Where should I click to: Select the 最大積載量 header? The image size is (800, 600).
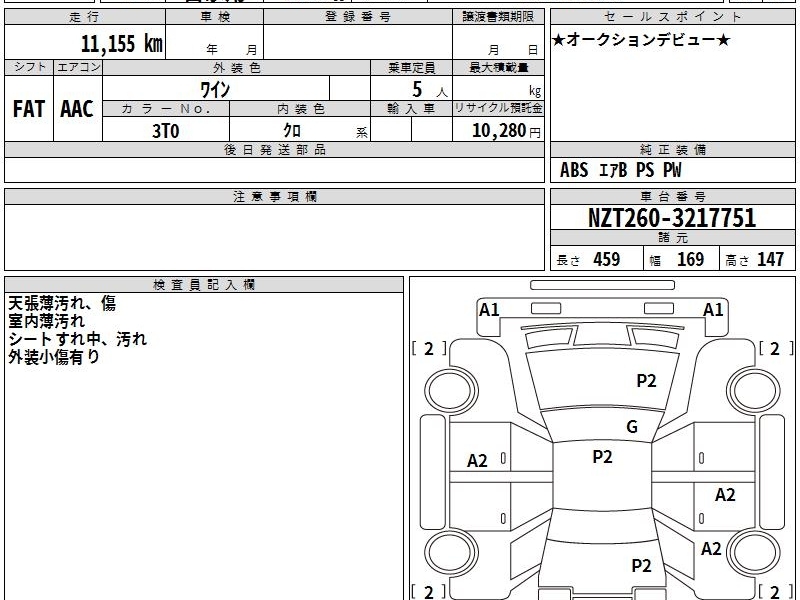tap(498, 67)
